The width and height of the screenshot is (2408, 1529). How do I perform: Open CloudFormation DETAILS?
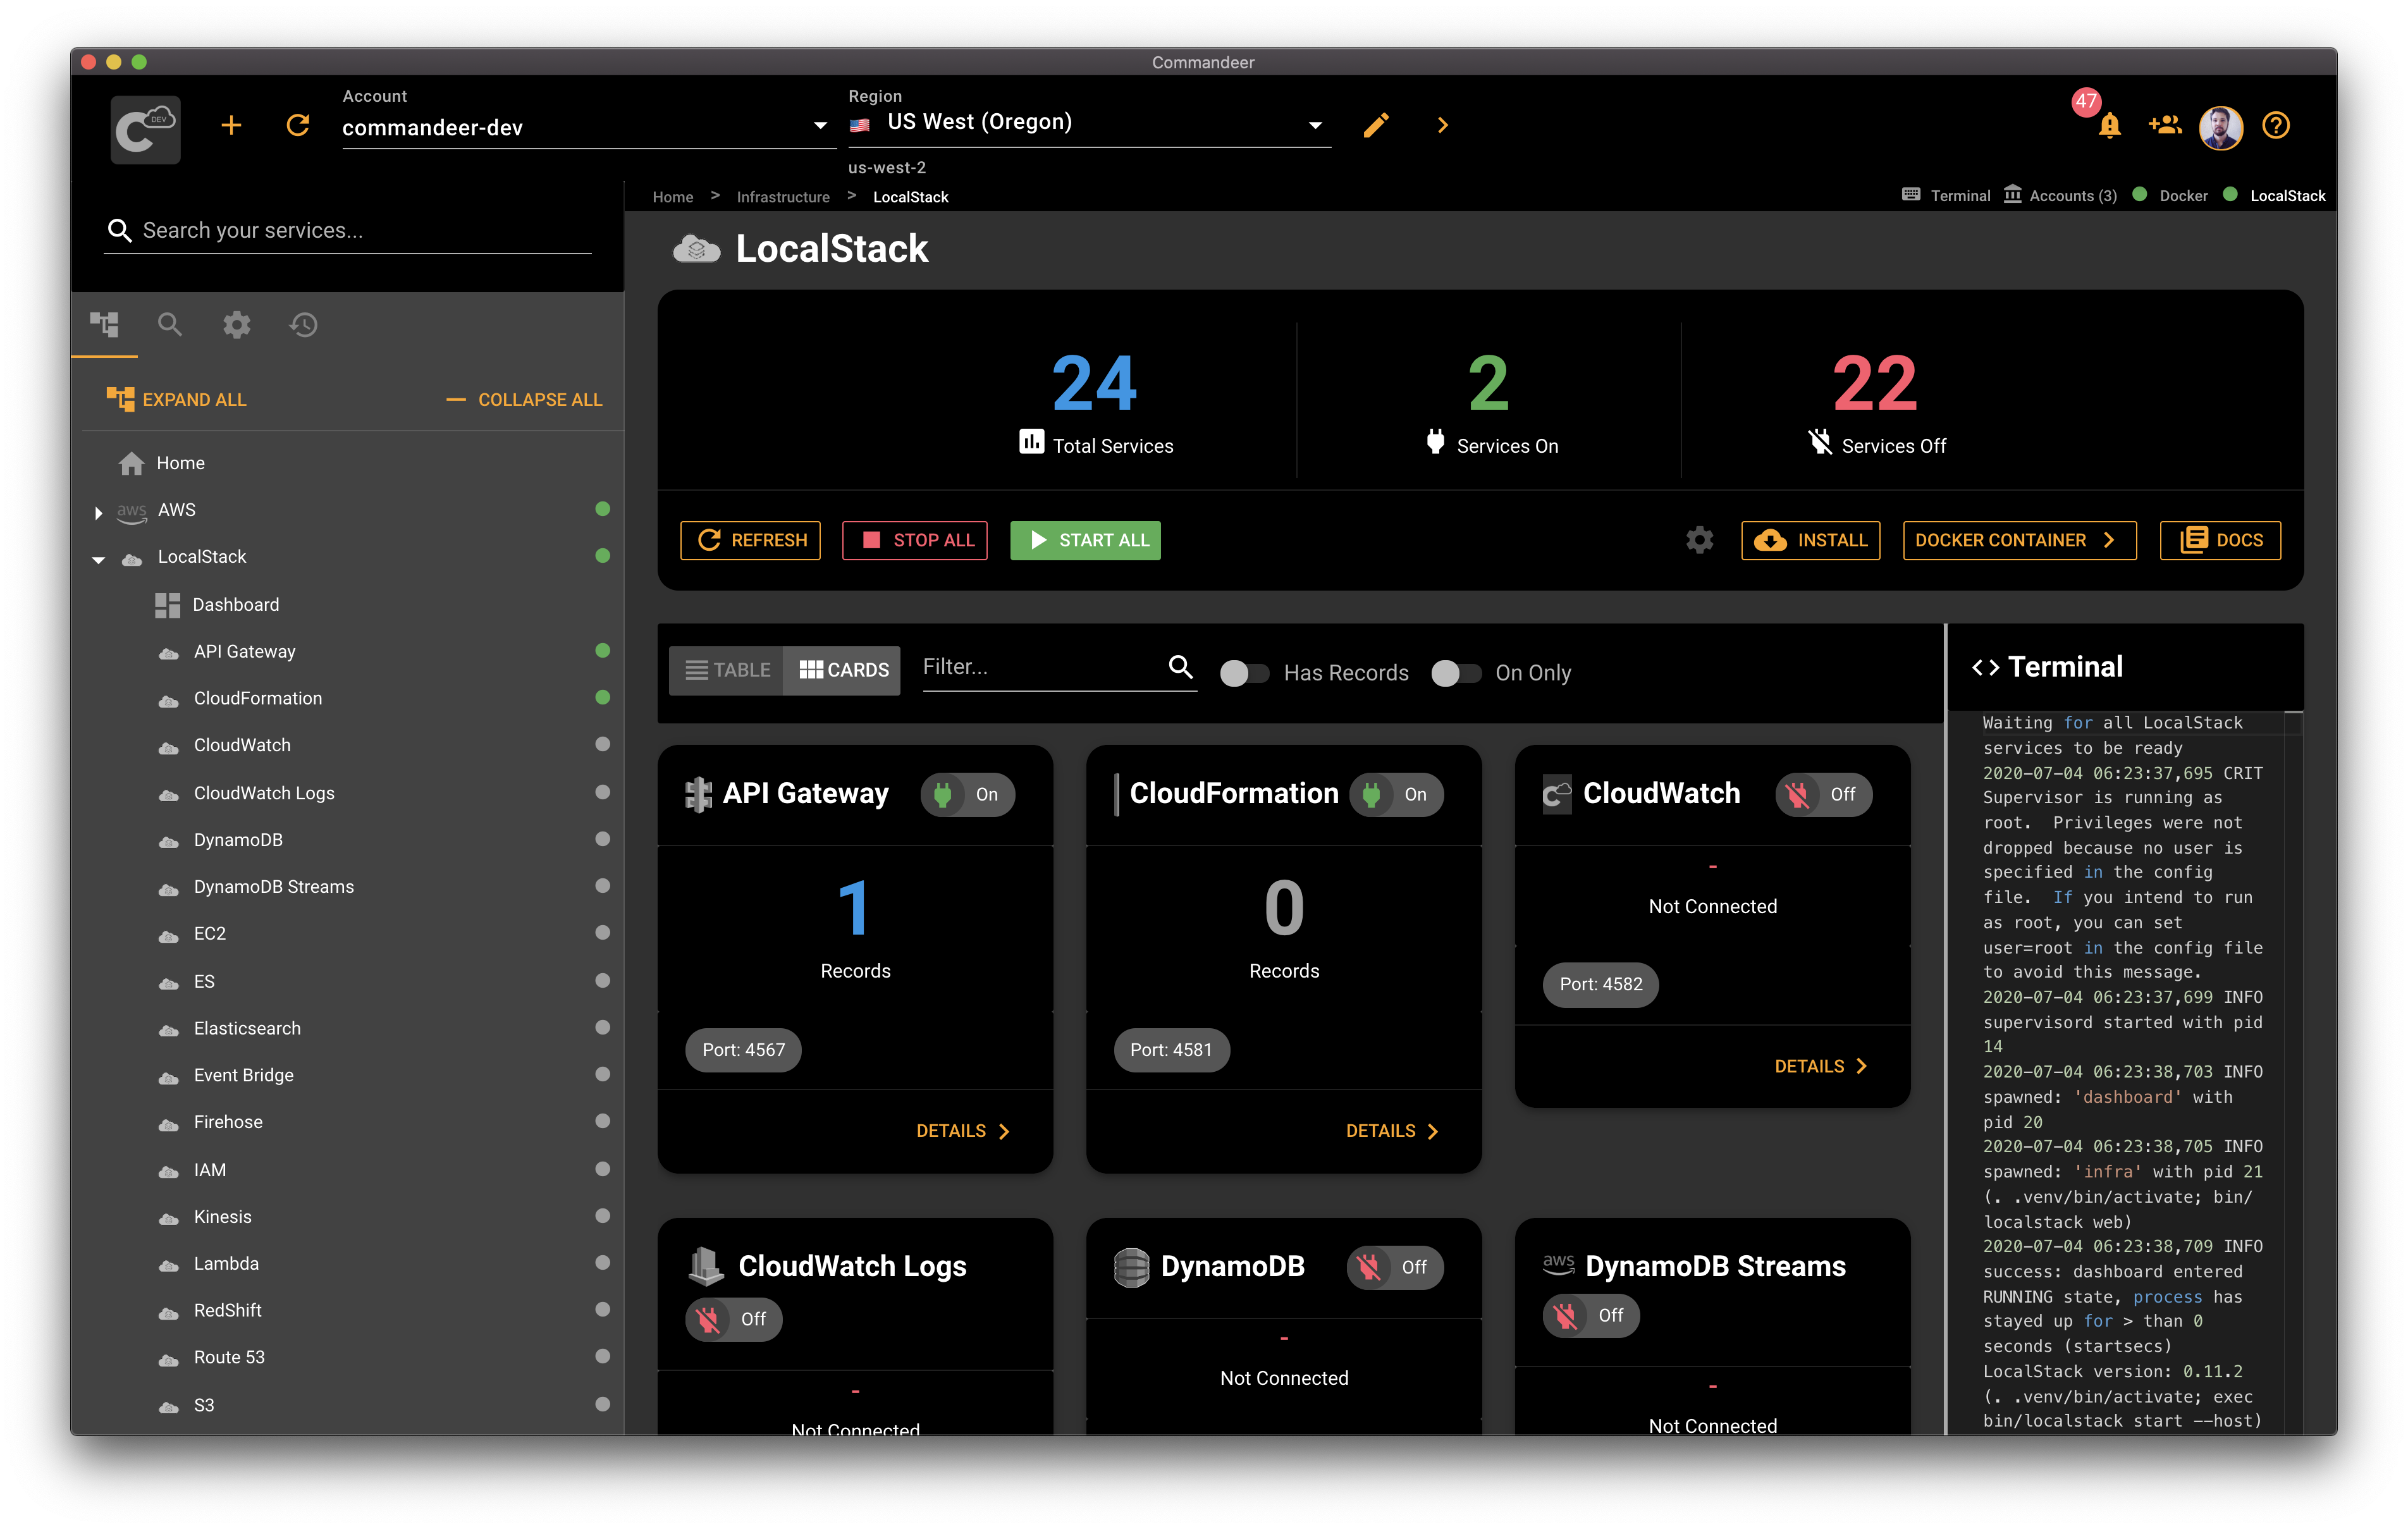(1392, 1131)
